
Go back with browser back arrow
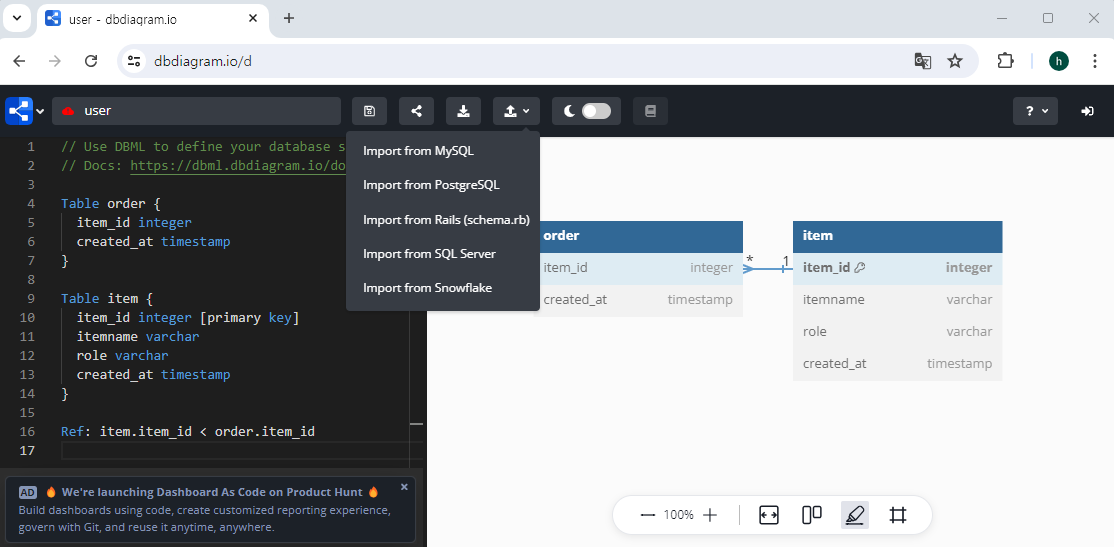point(19,61)
